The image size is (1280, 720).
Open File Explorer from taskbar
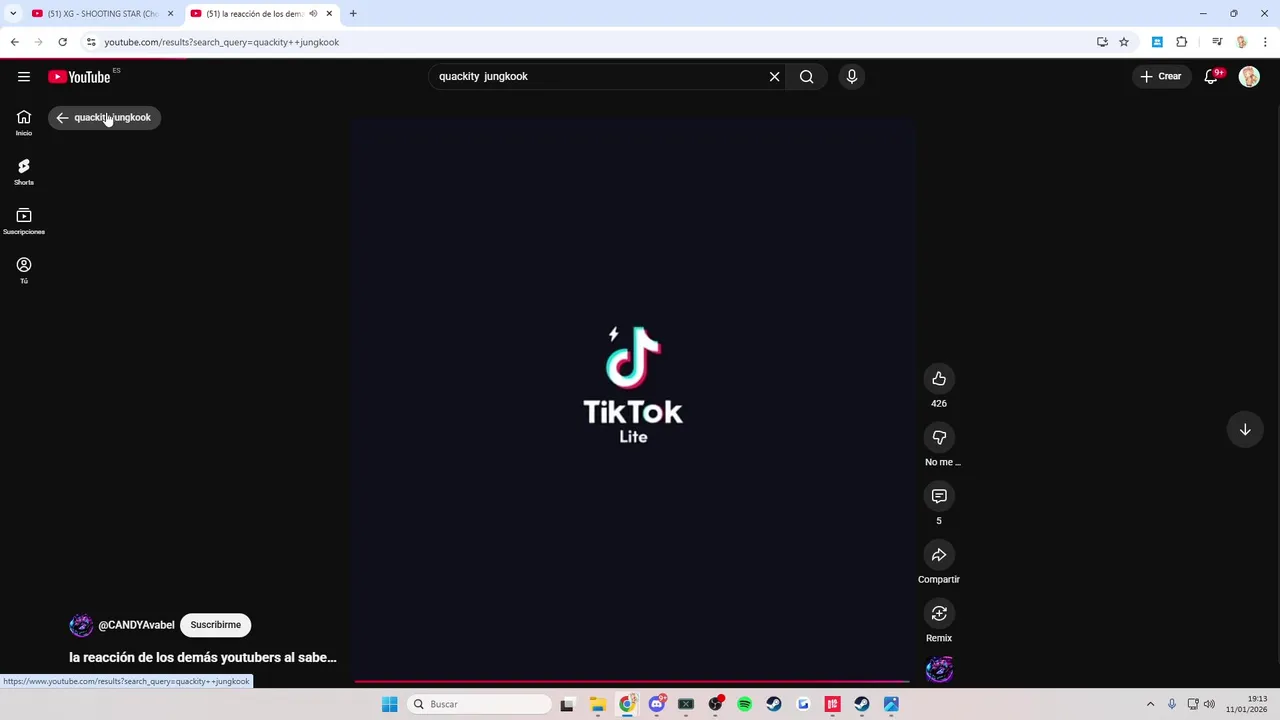coord(597,704)
